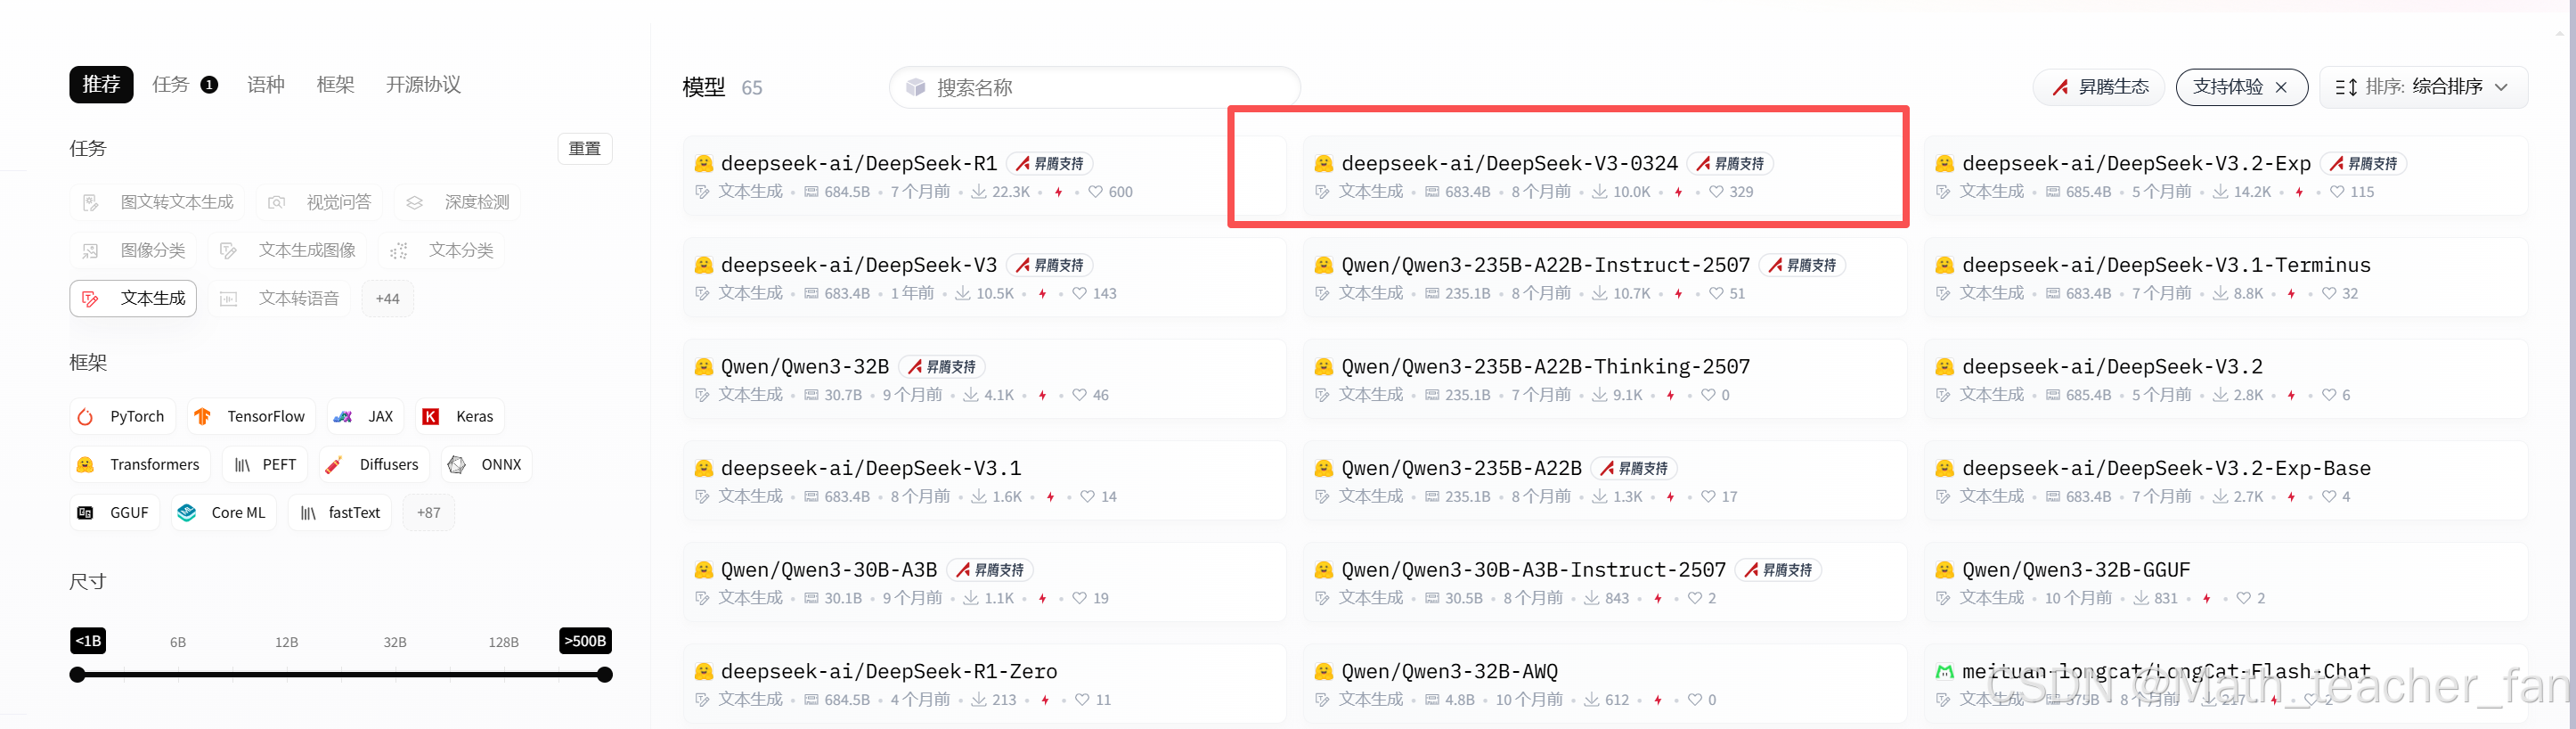Click the size slider track below 32B
The image size is (2576, 729).
pos(395,675)
